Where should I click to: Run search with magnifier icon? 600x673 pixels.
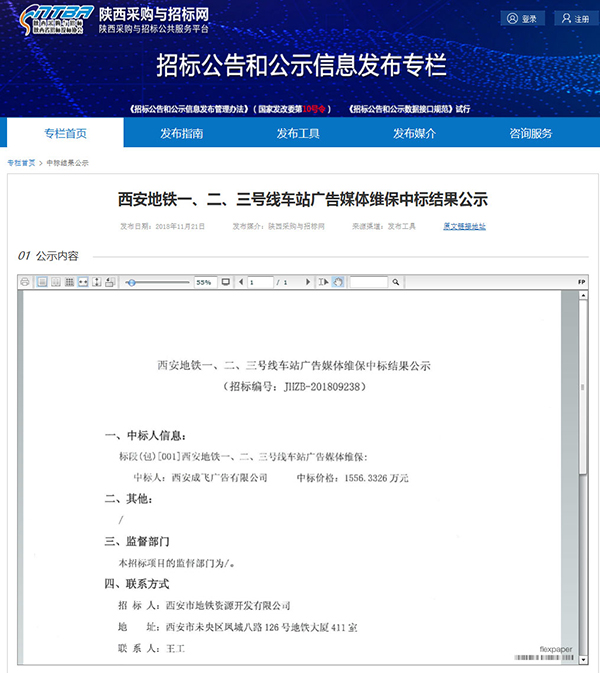396,282
